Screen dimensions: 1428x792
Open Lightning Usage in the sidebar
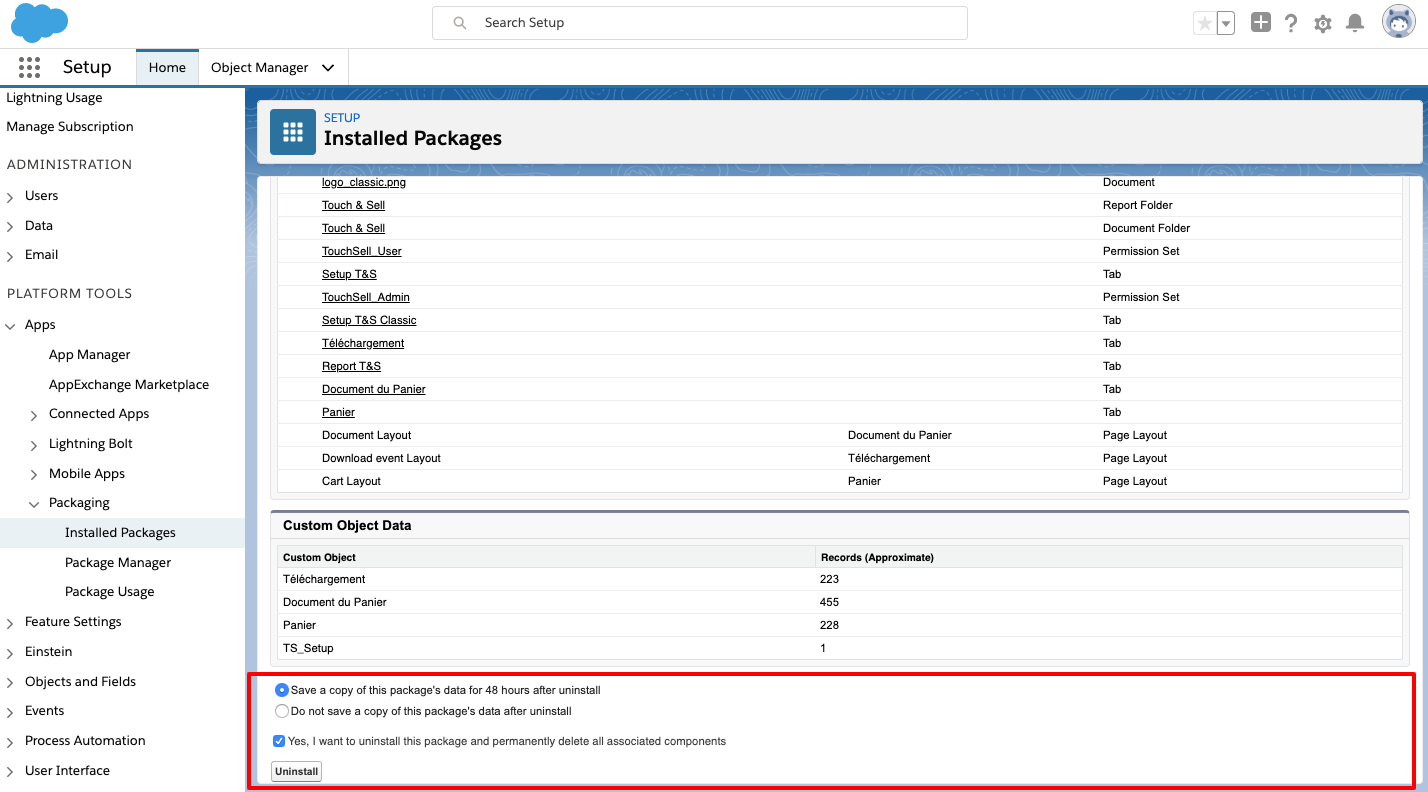54,98
